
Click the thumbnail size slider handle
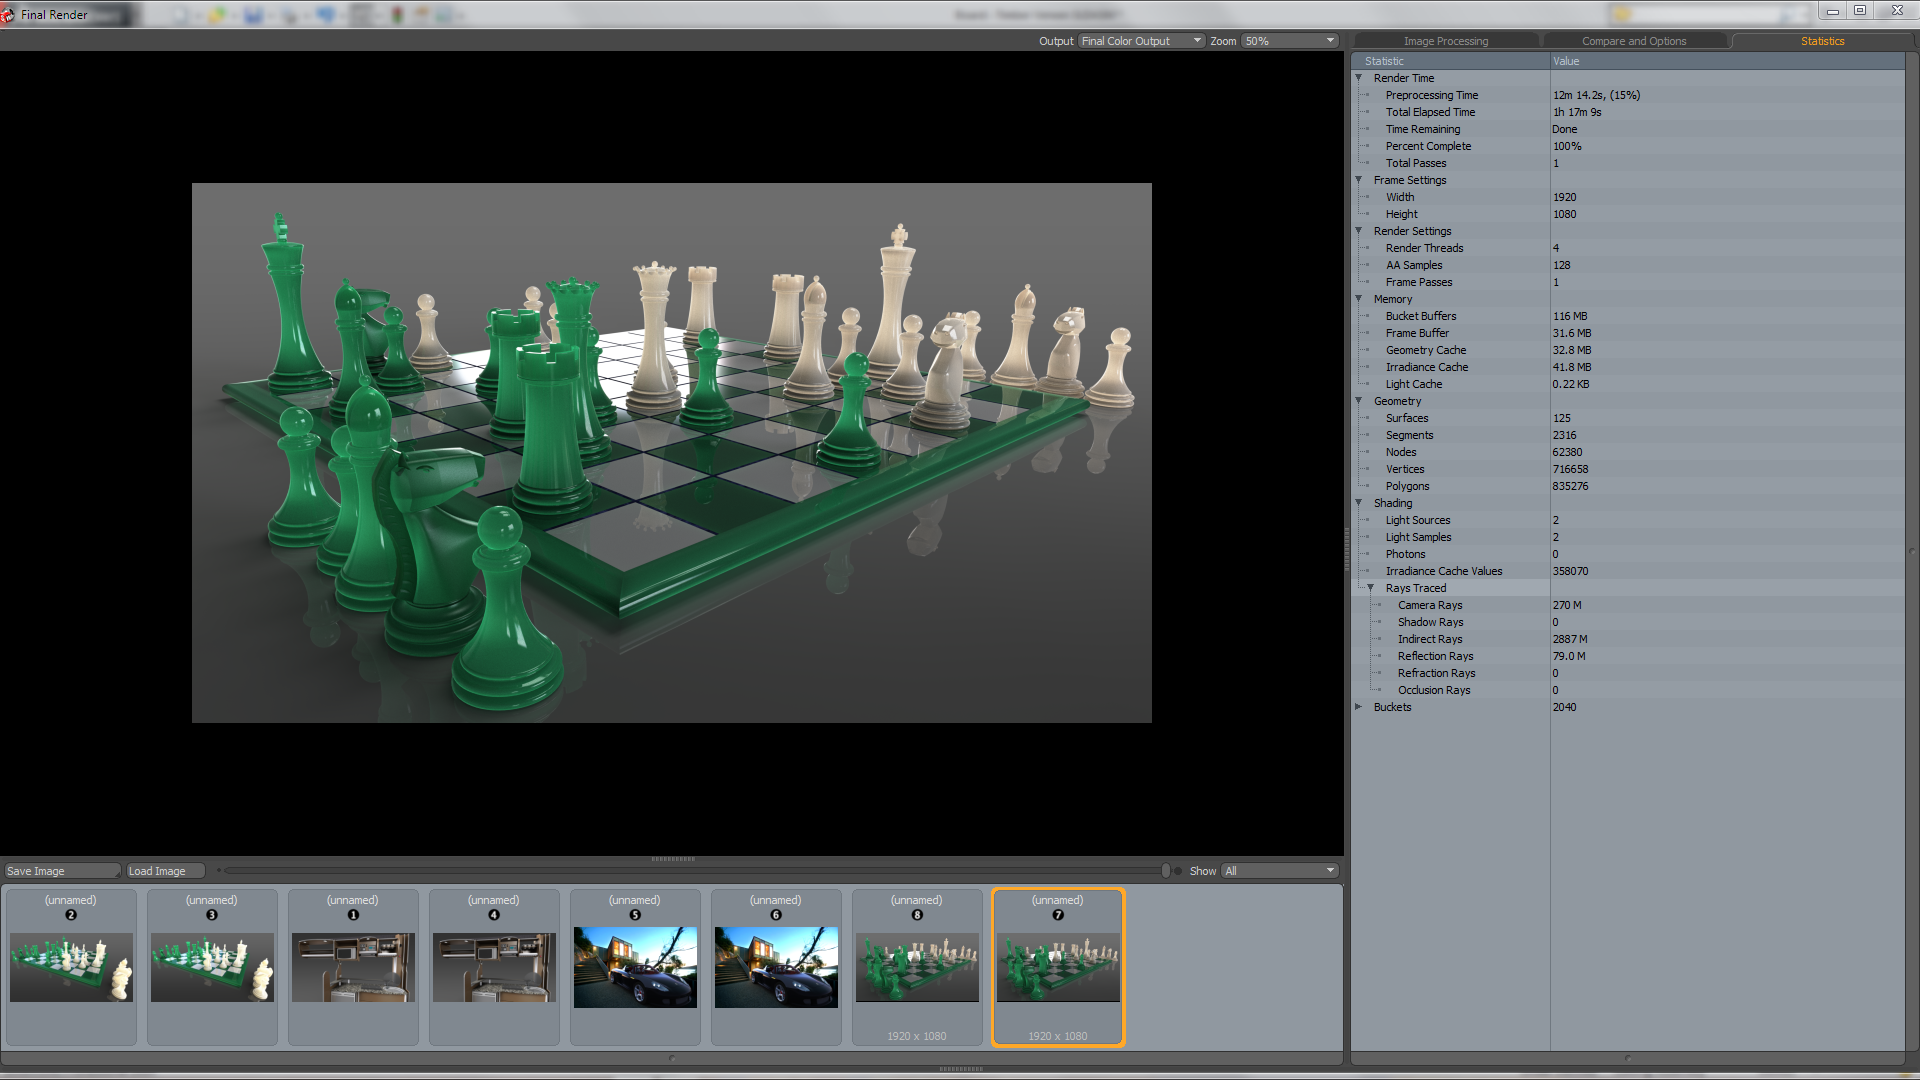tap(1165, 871)
